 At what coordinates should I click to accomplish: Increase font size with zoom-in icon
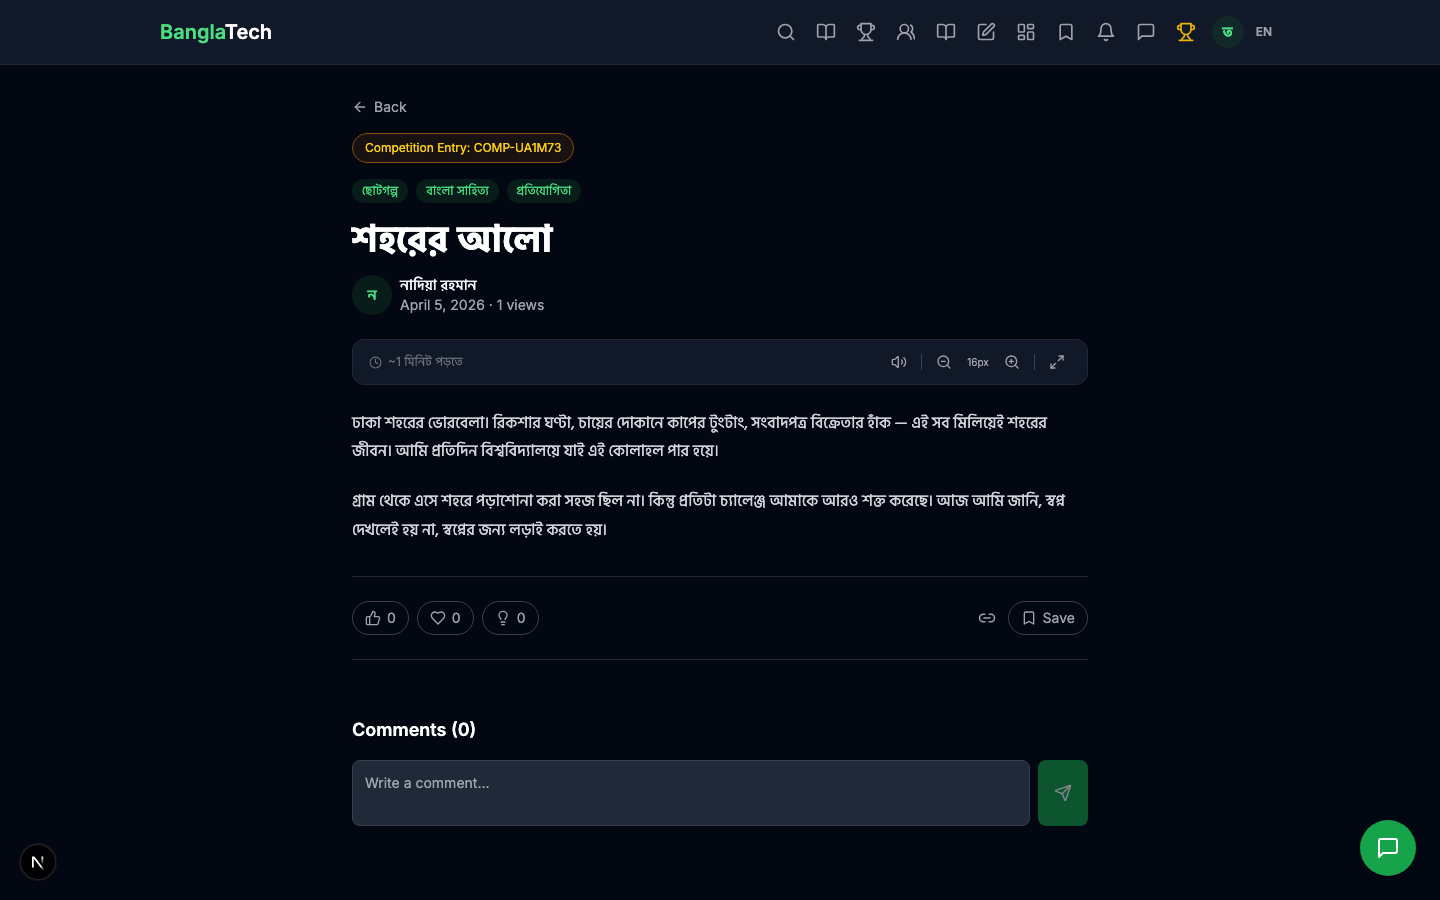[x=1012, y=362]
